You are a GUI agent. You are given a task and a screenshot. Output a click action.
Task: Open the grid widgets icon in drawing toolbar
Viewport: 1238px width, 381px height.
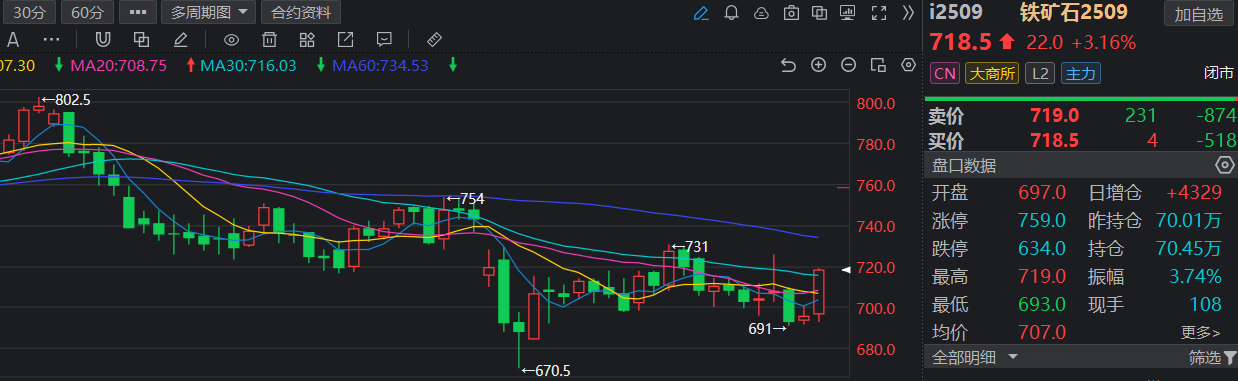pyautogui.click(x=308, y=40)
